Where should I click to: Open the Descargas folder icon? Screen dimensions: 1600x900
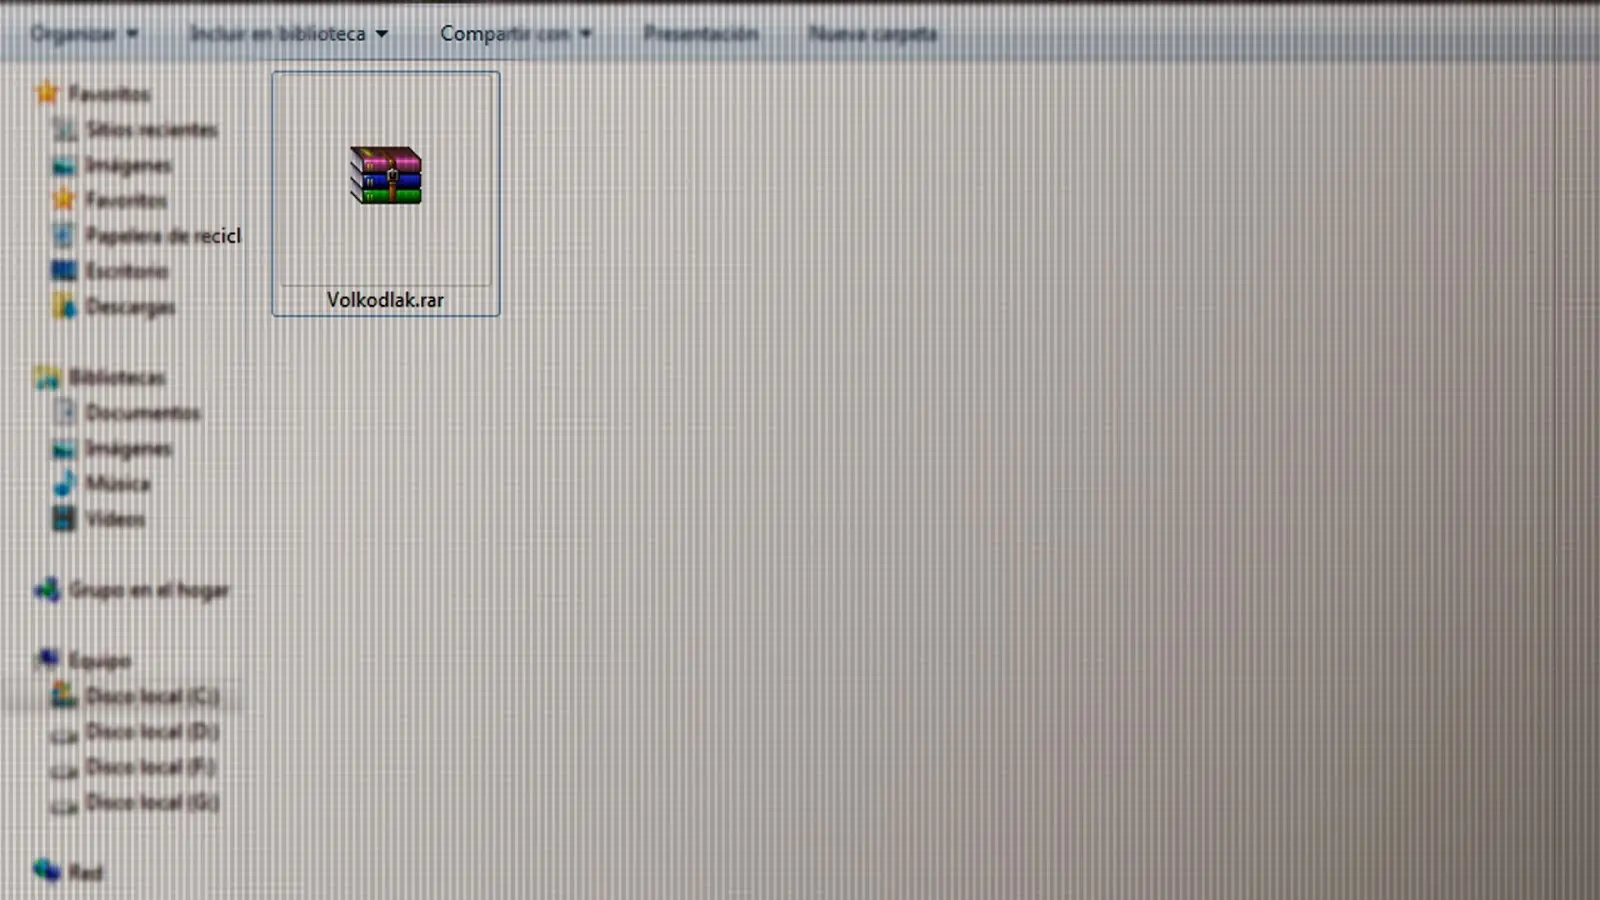click(x=64, y=306)
